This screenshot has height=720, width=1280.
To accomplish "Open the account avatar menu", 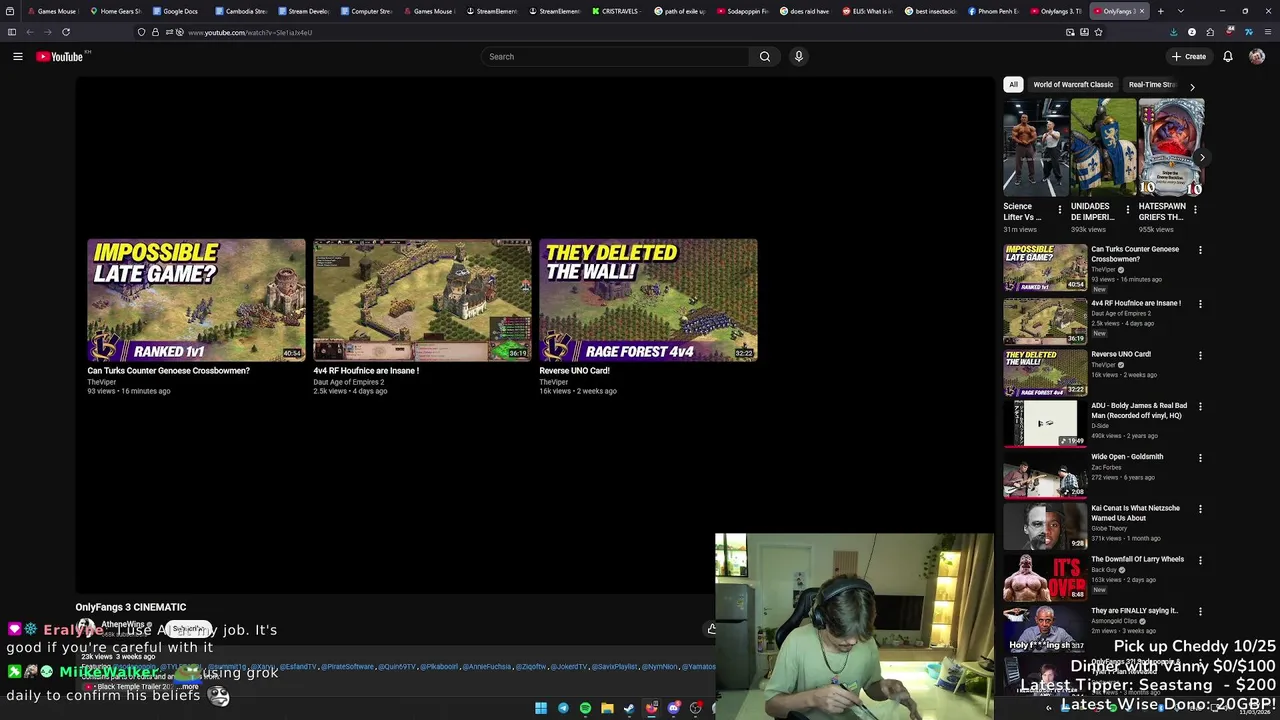I will (x=1257, y=57).
